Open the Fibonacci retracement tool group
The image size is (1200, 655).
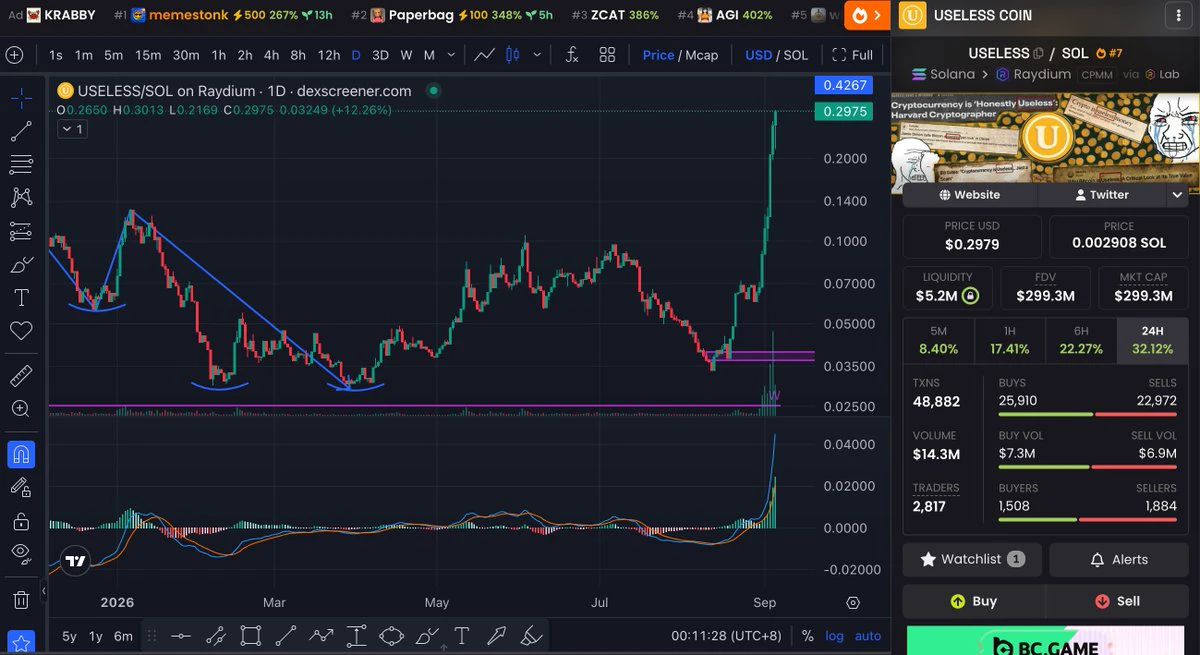(x=22, y=164)
